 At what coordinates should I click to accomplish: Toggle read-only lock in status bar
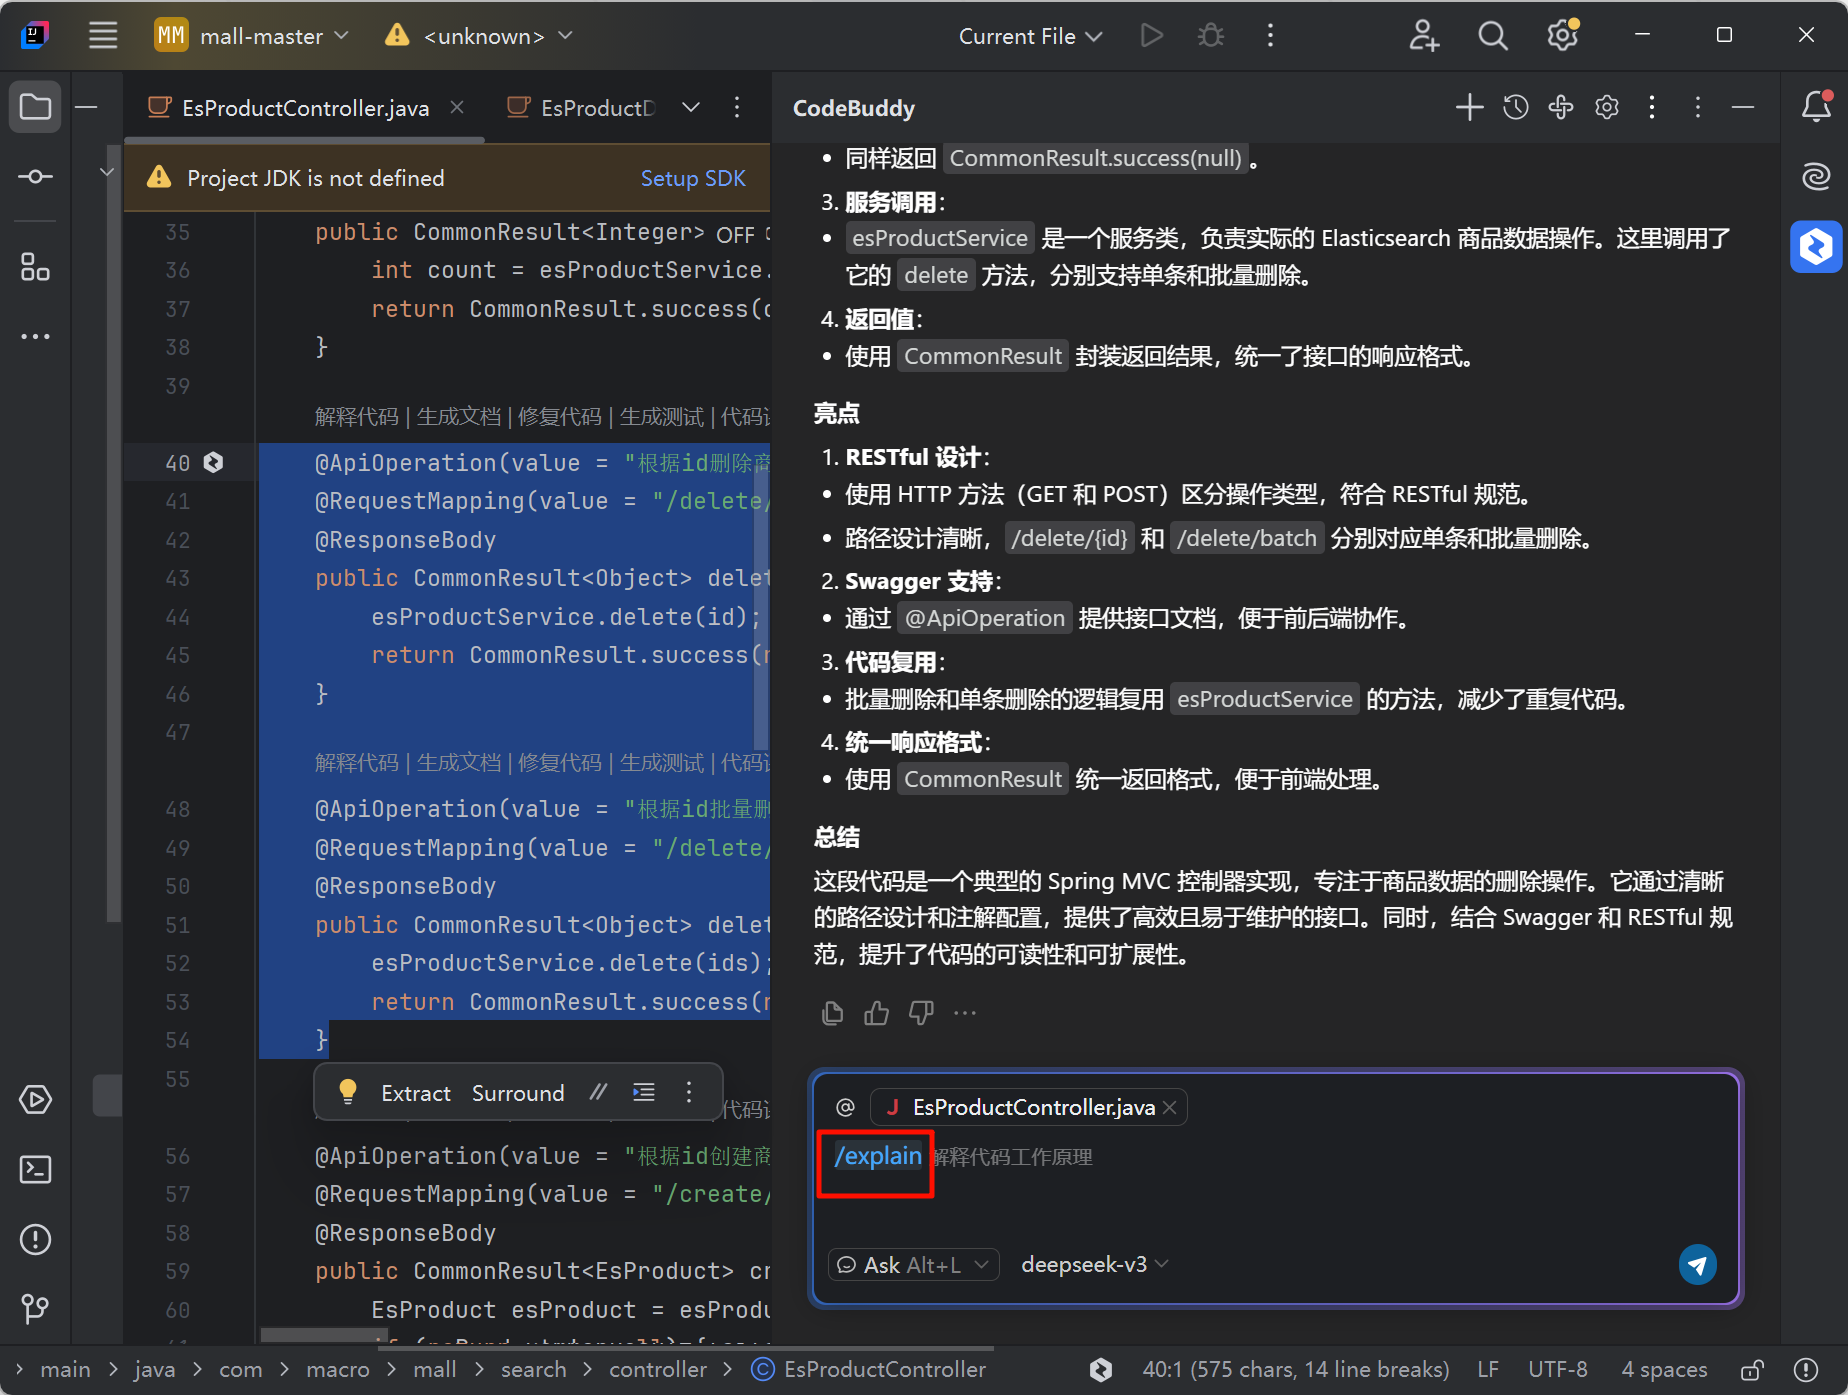1752,1370
